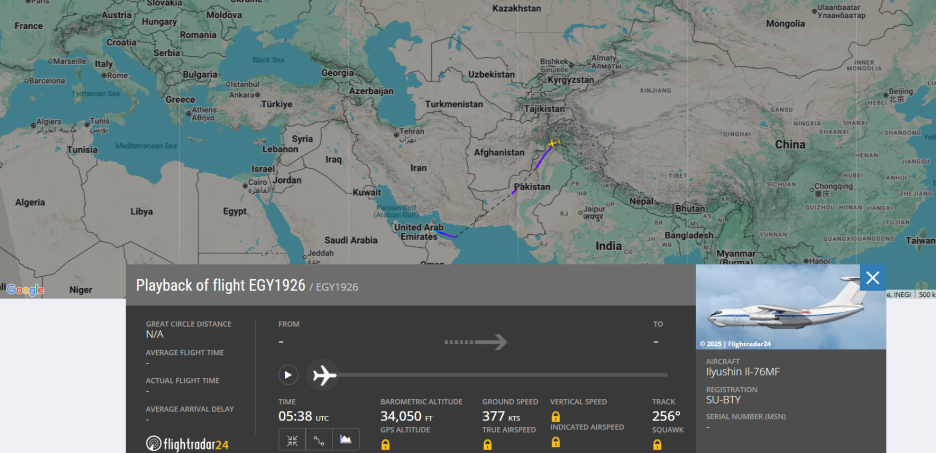936x453 pixels.
Task: Click the locked vertical speed icon
Action: click(555, 417)
